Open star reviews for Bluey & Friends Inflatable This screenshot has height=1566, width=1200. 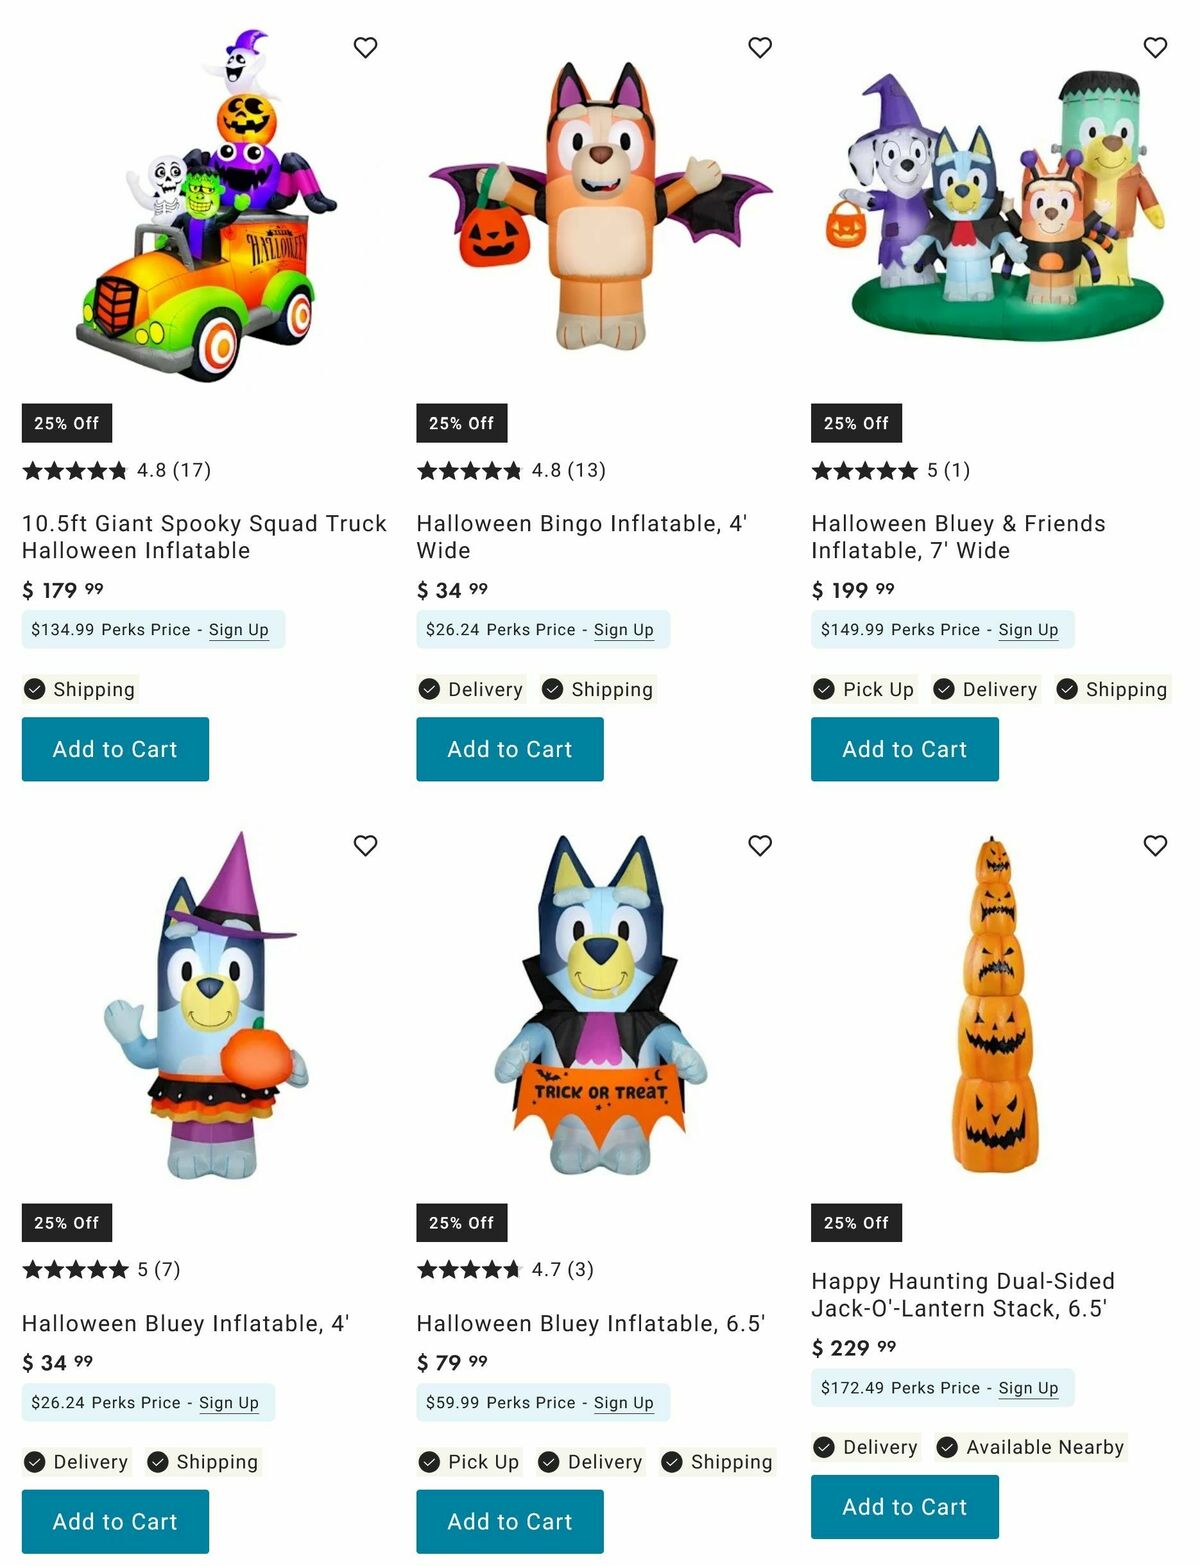click(865, 470)
